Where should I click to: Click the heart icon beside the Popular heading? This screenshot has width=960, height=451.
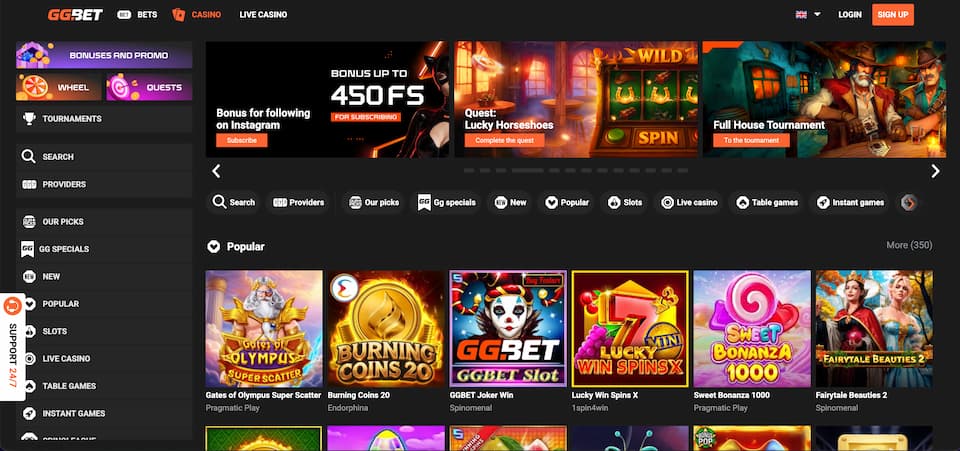click(213, 247)
